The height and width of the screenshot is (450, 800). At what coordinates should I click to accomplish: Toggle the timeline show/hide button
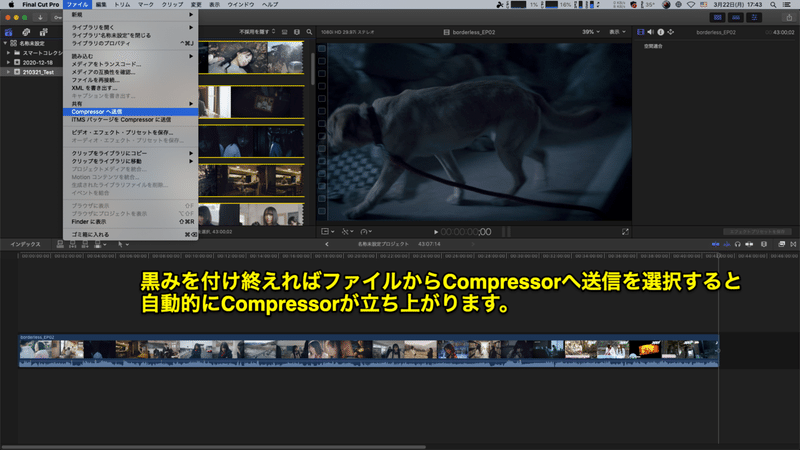point(736,17)
